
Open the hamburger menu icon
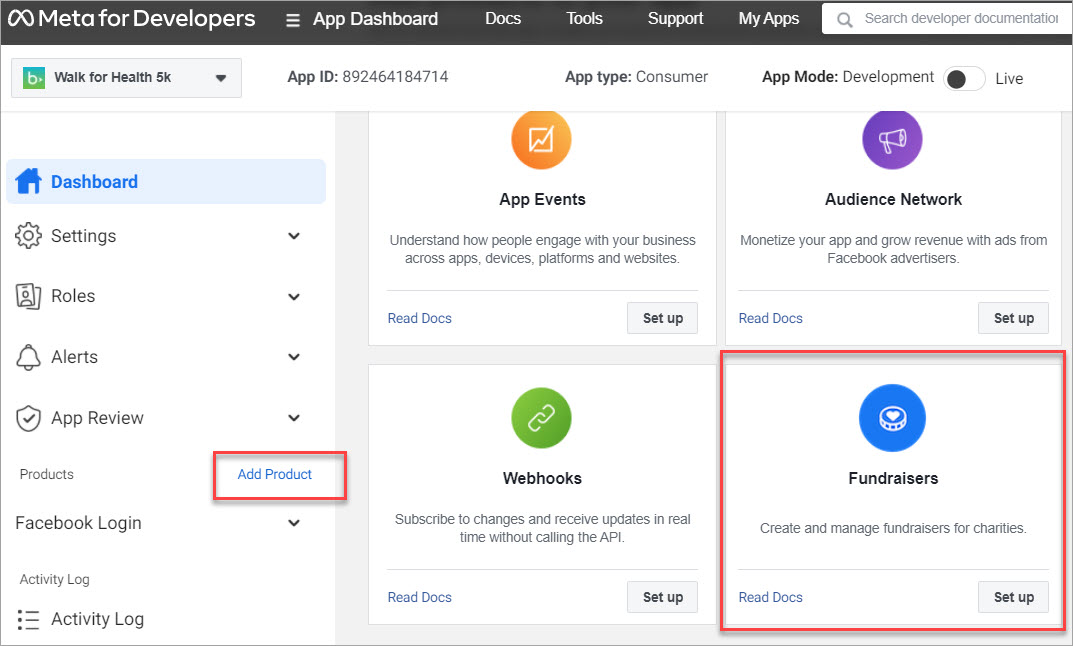point(293,20)
